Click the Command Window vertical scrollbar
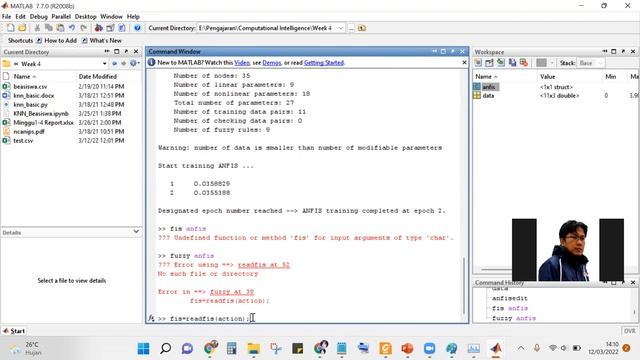 pyautogui.click(x=464, y=286)
